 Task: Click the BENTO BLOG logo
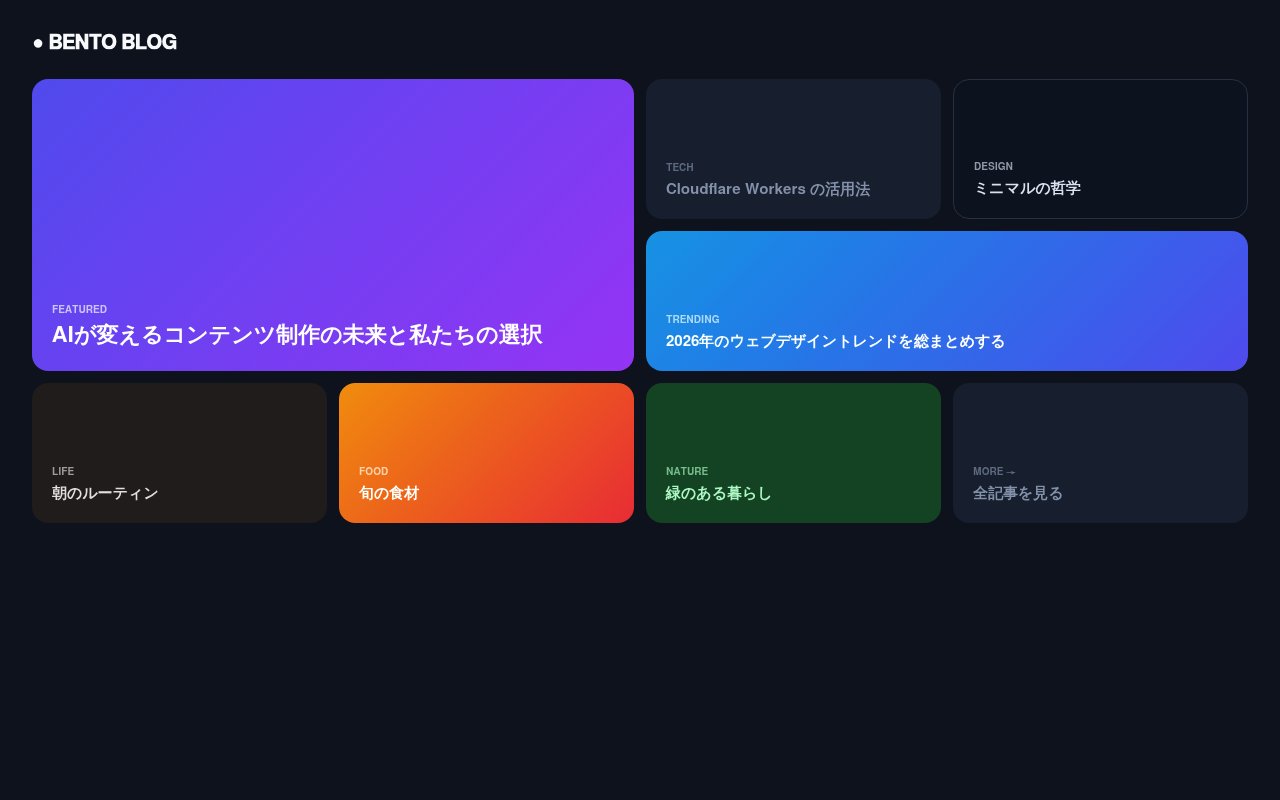click(x=105, y=42)
